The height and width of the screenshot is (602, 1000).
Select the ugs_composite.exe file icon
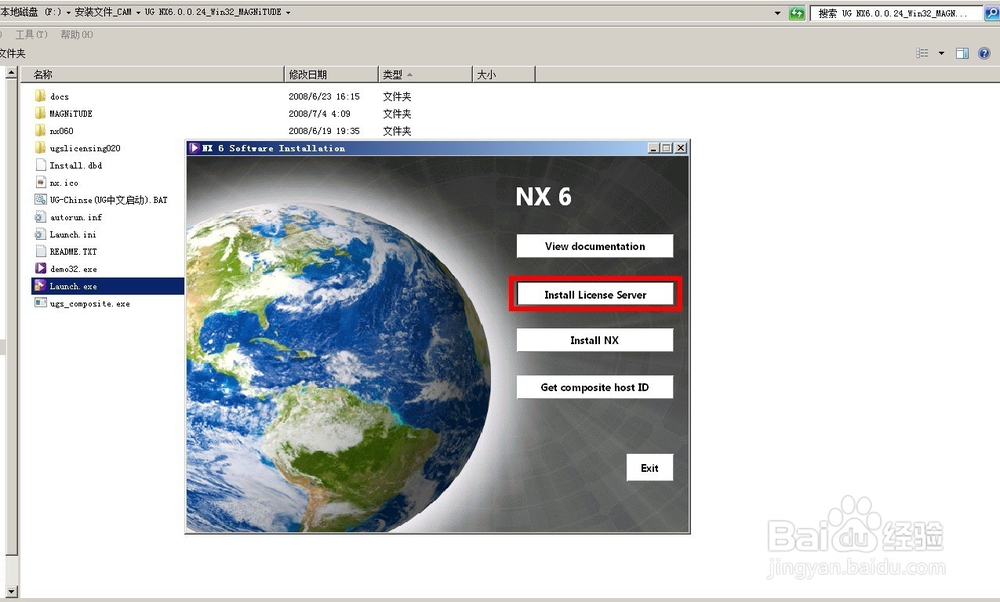[40, 303]
